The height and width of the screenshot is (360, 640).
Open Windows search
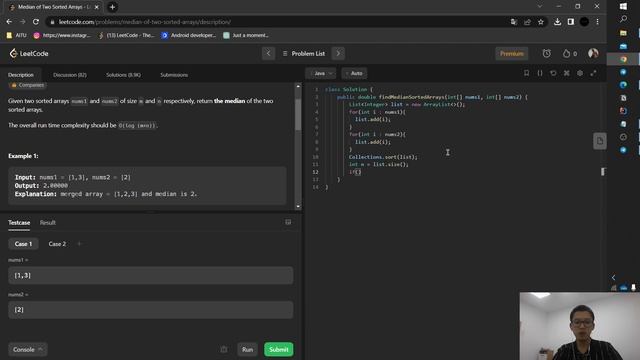[623, 19]
